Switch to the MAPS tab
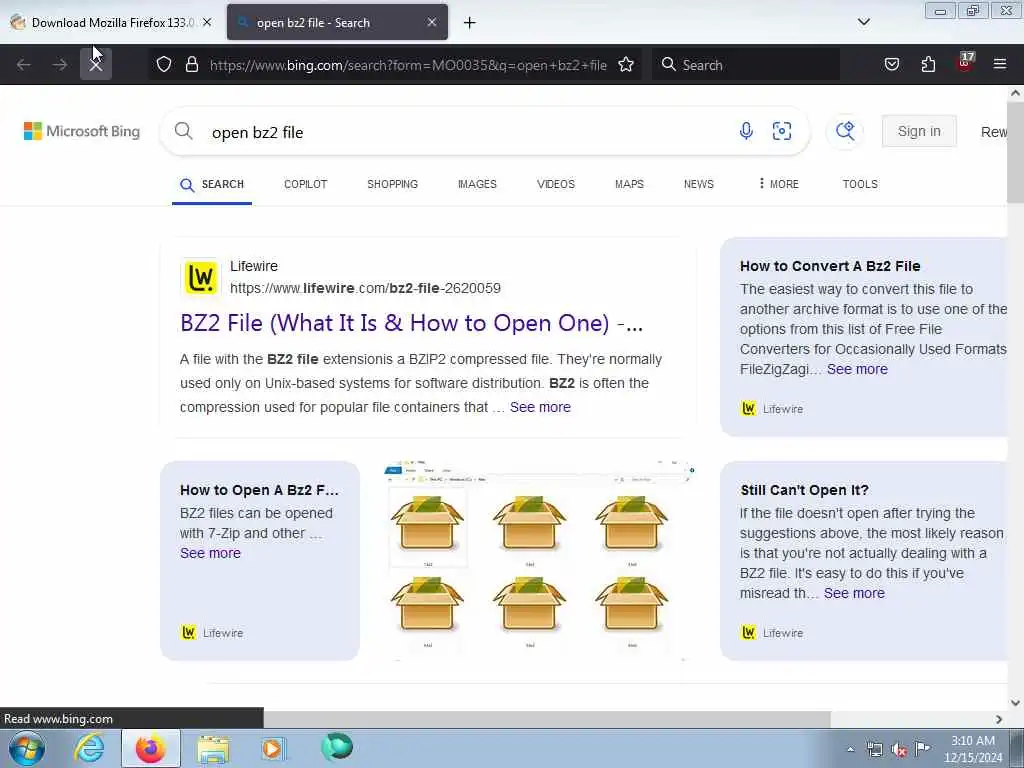The height and width of the screenshot is (768, 1024). tap(630, 184)
